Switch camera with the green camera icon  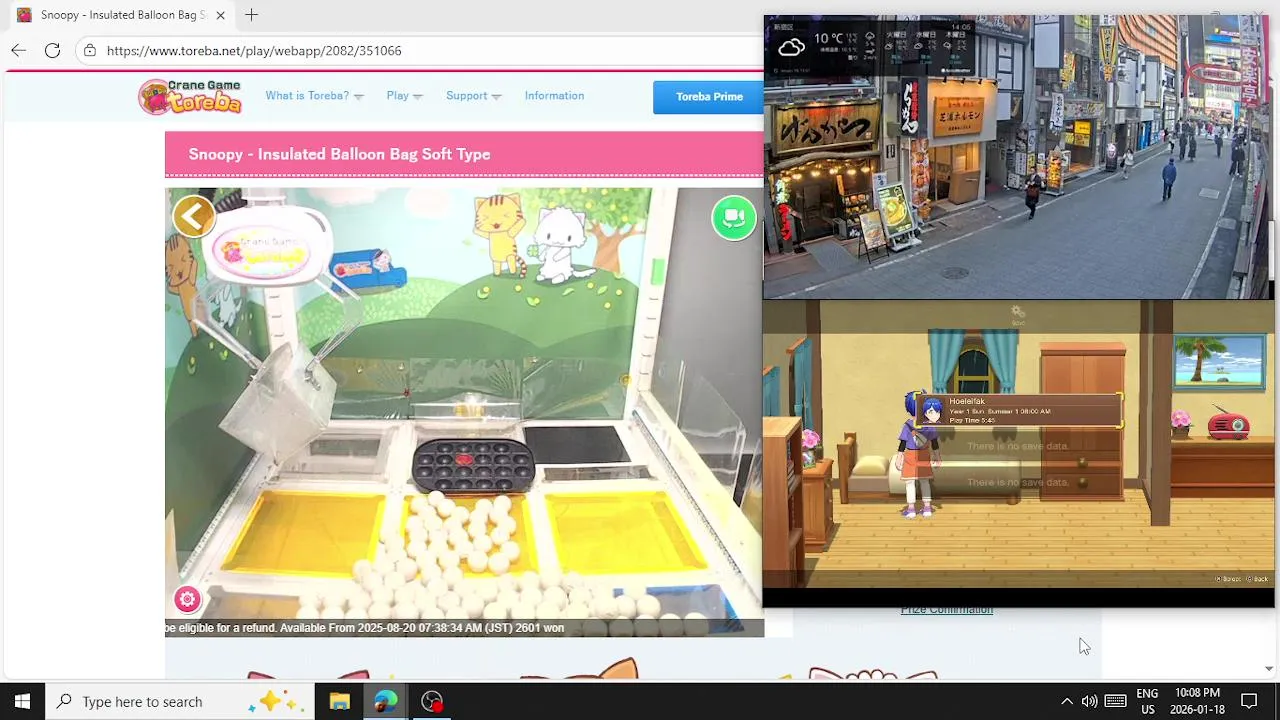[734, 217]
